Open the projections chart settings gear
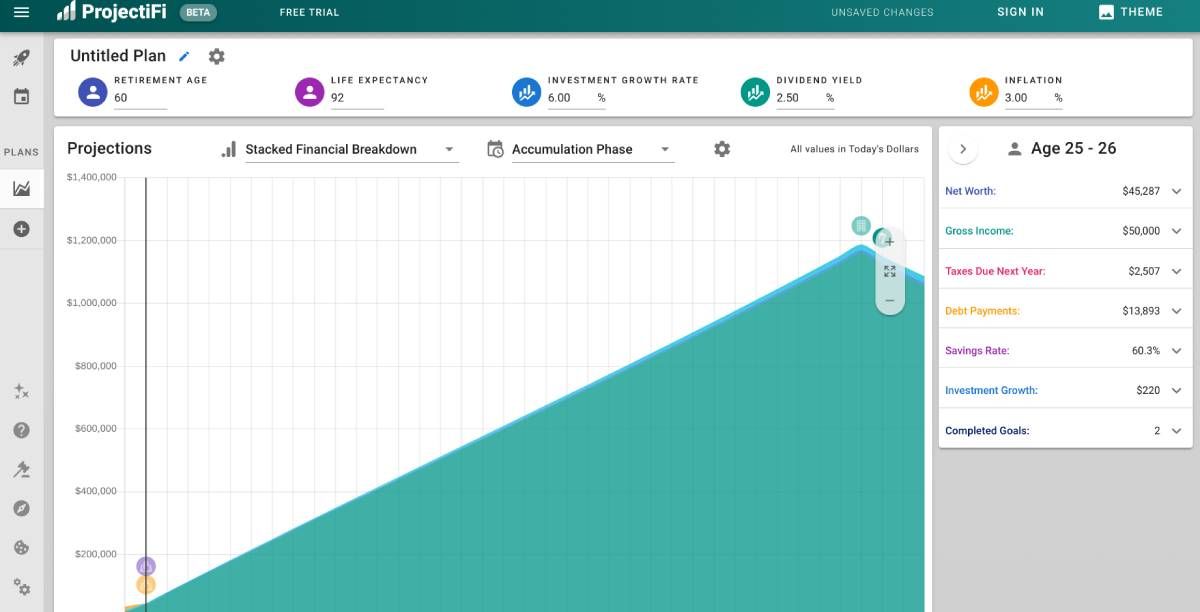Screen dimensions: 1200x612 [722, 149]
